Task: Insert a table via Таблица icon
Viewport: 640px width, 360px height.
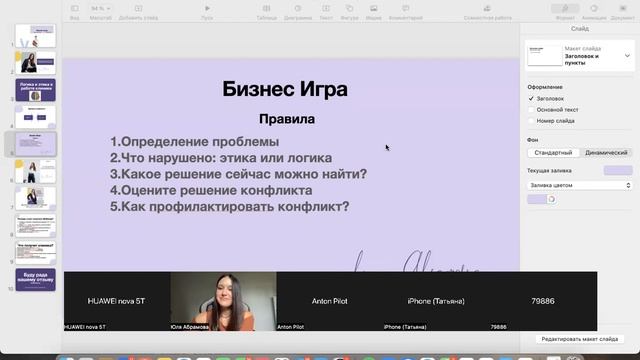Action: (x=267, y=9)
